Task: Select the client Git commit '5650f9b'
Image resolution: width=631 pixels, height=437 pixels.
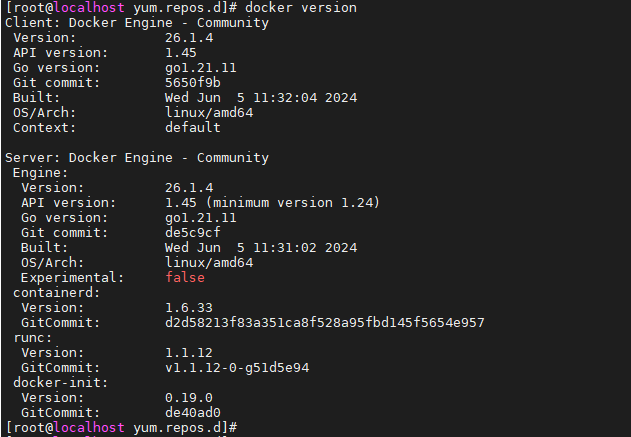Action: [193, 82]
